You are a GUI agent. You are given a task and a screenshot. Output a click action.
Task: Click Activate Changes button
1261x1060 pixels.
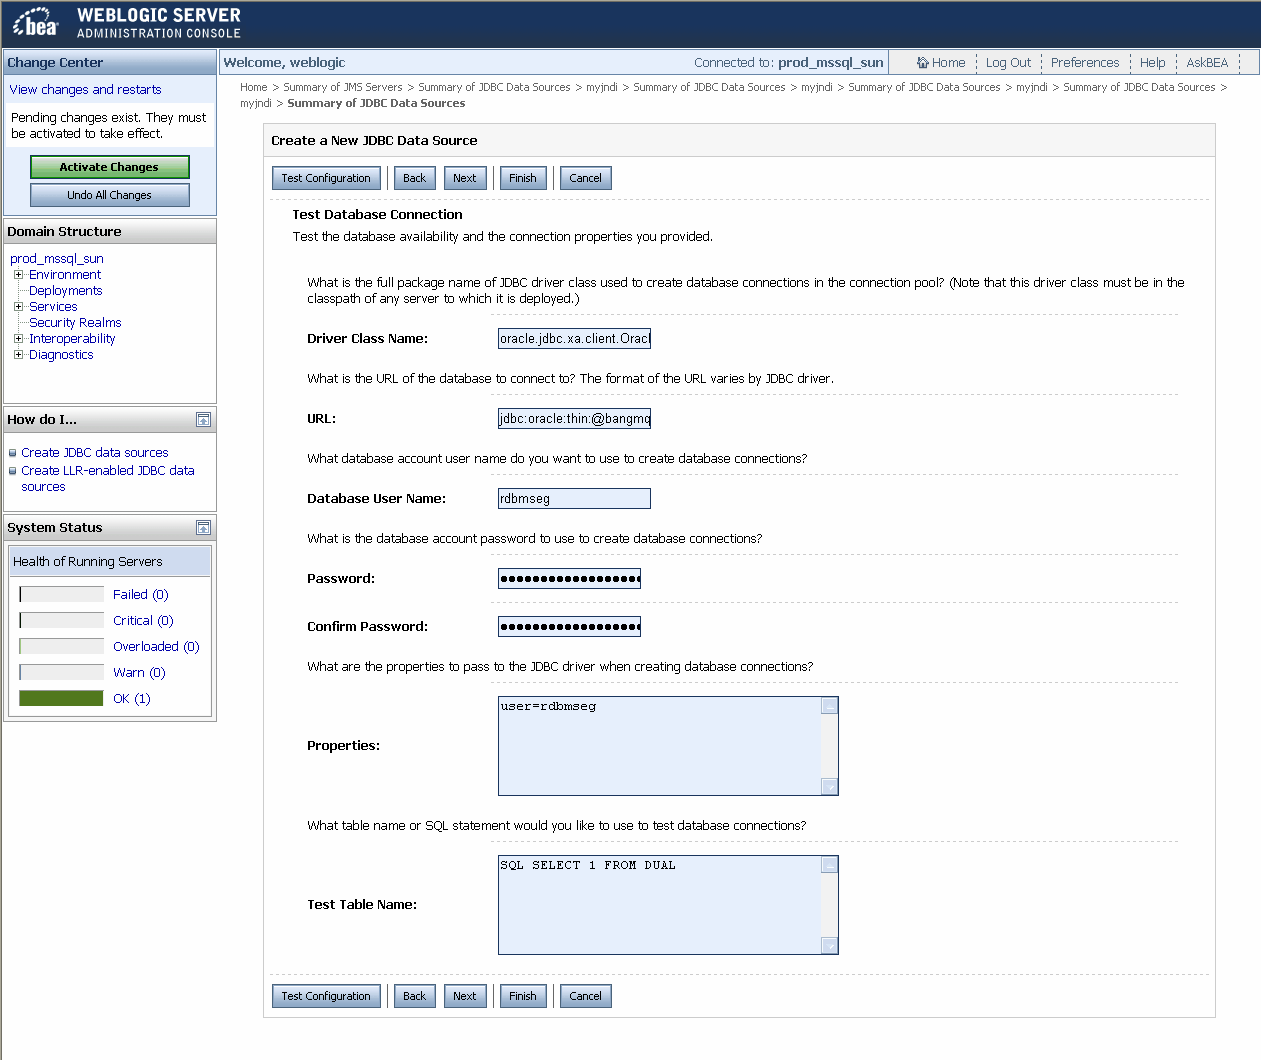point(109,167)
